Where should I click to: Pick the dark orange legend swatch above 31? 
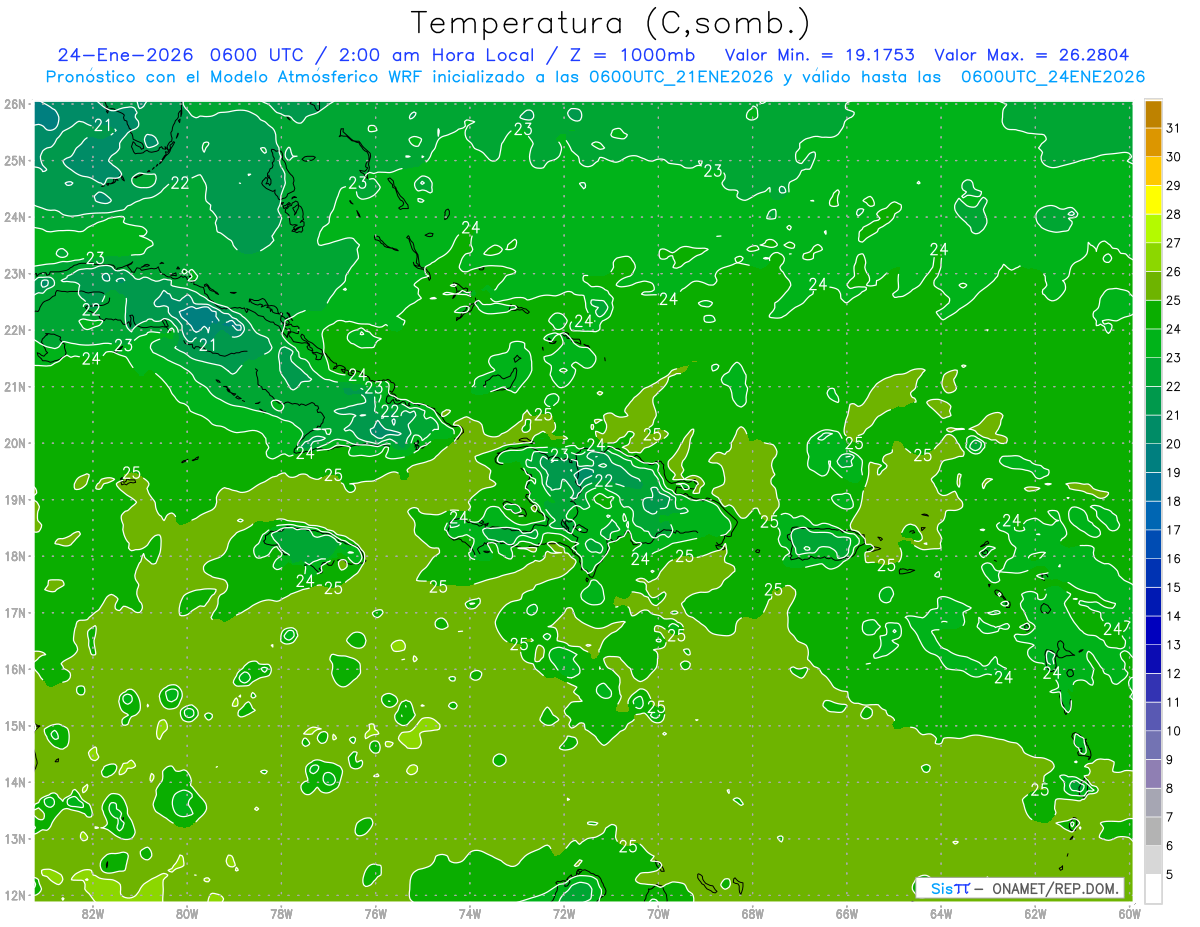click(1153, 113)
